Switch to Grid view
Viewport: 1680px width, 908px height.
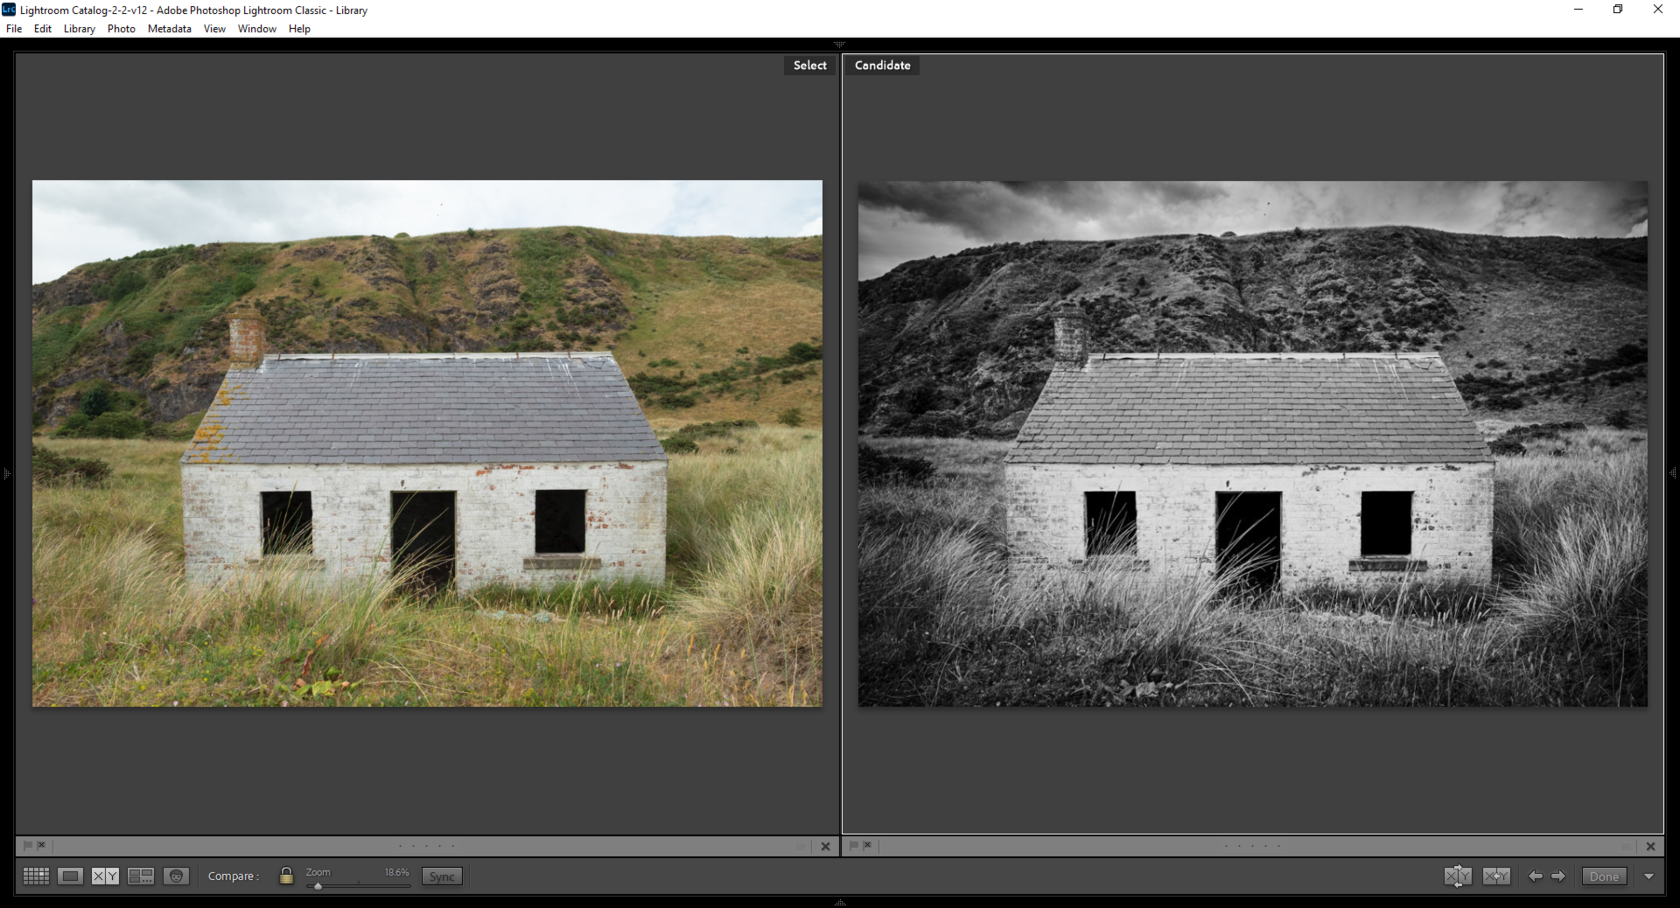pyautogui.click(x=36, y=876)
